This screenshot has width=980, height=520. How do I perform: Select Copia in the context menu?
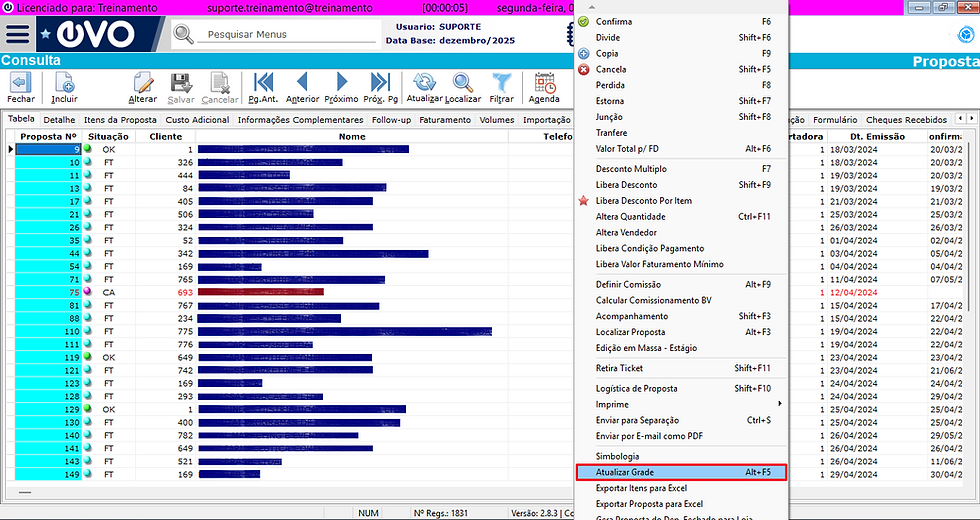681,53
